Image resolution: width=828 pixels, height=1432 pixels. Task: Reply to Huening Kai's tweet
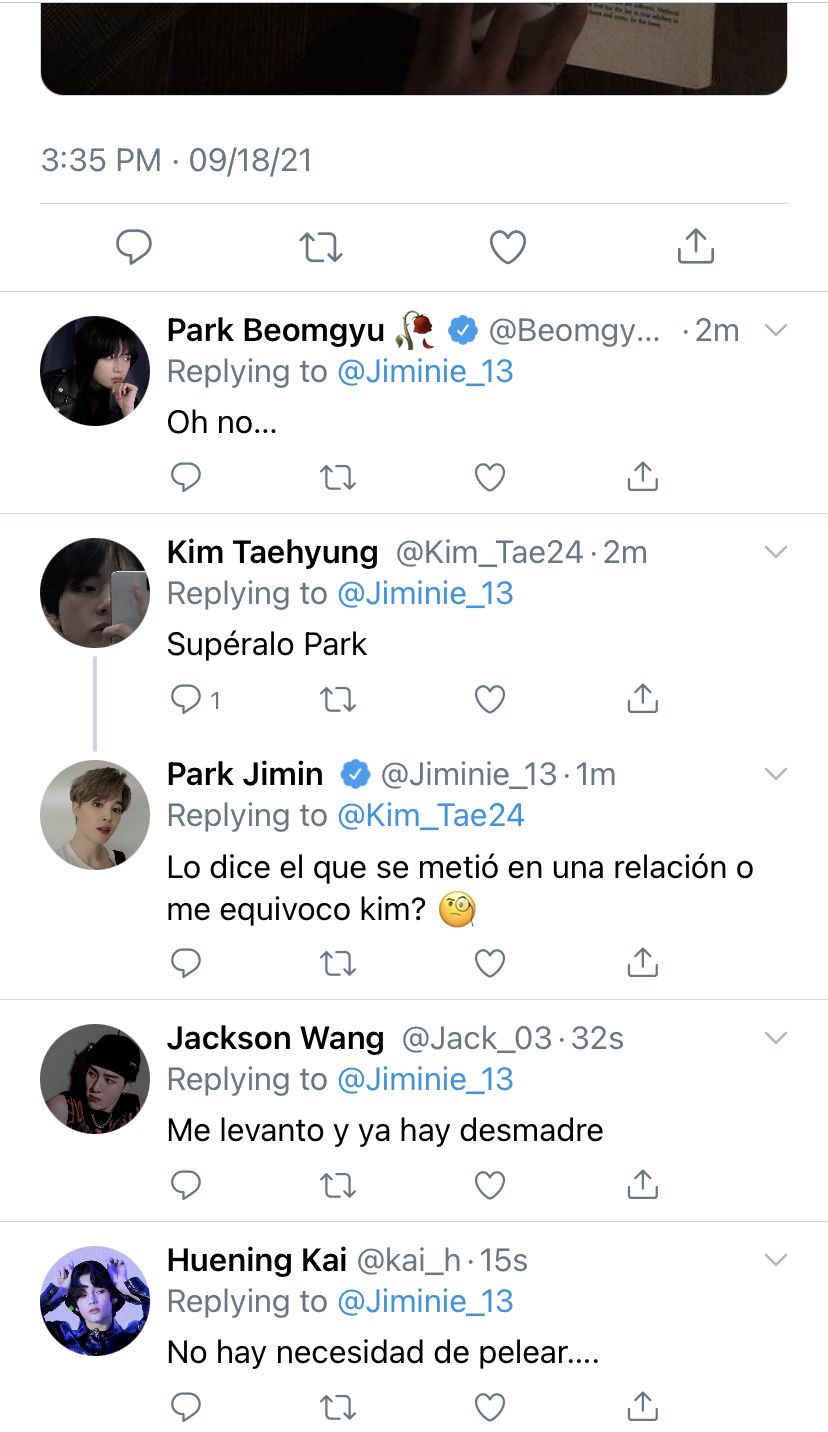tap(186, 1406)
